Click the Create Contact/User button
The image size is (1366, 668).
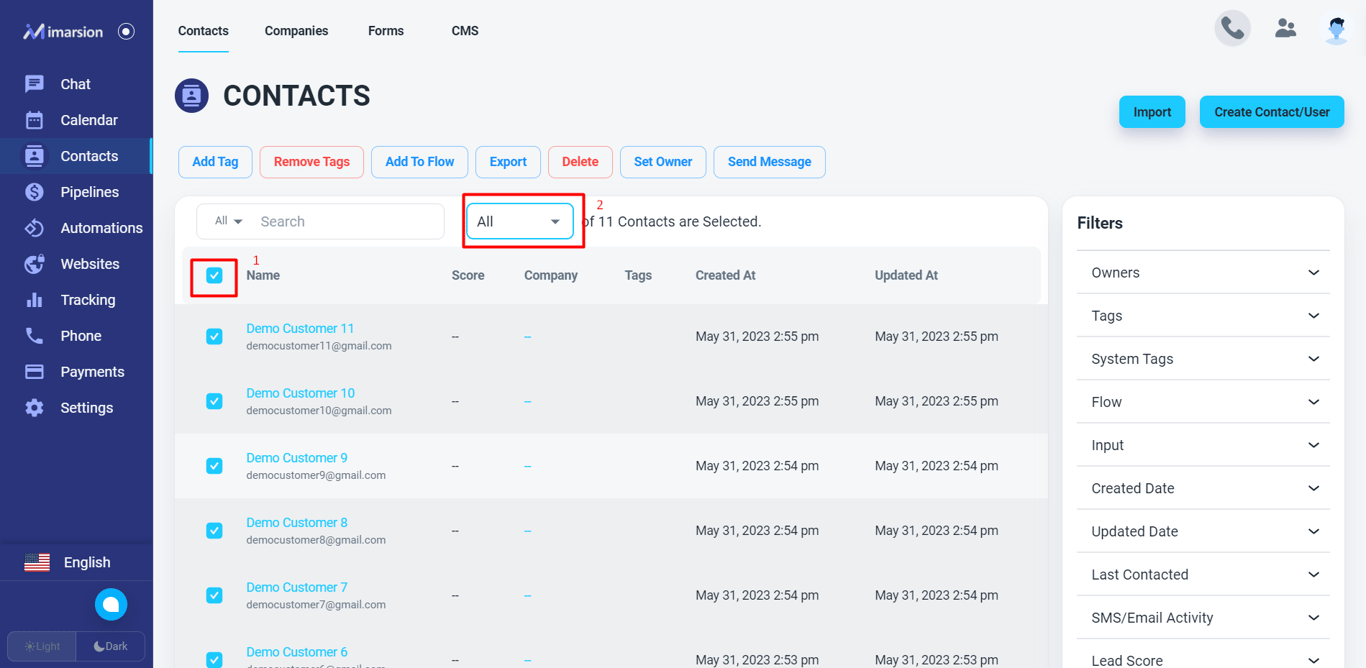[x=1272, y=112]
